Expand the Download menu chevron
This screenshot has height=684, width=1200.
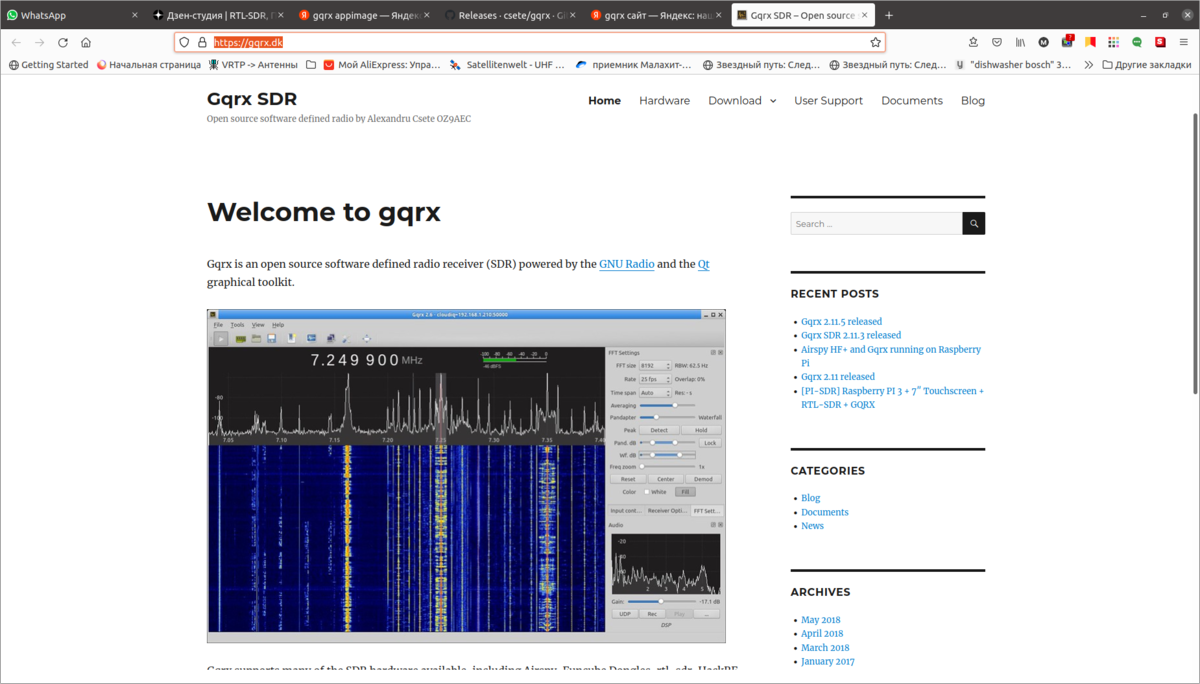[x=773, y=101]
